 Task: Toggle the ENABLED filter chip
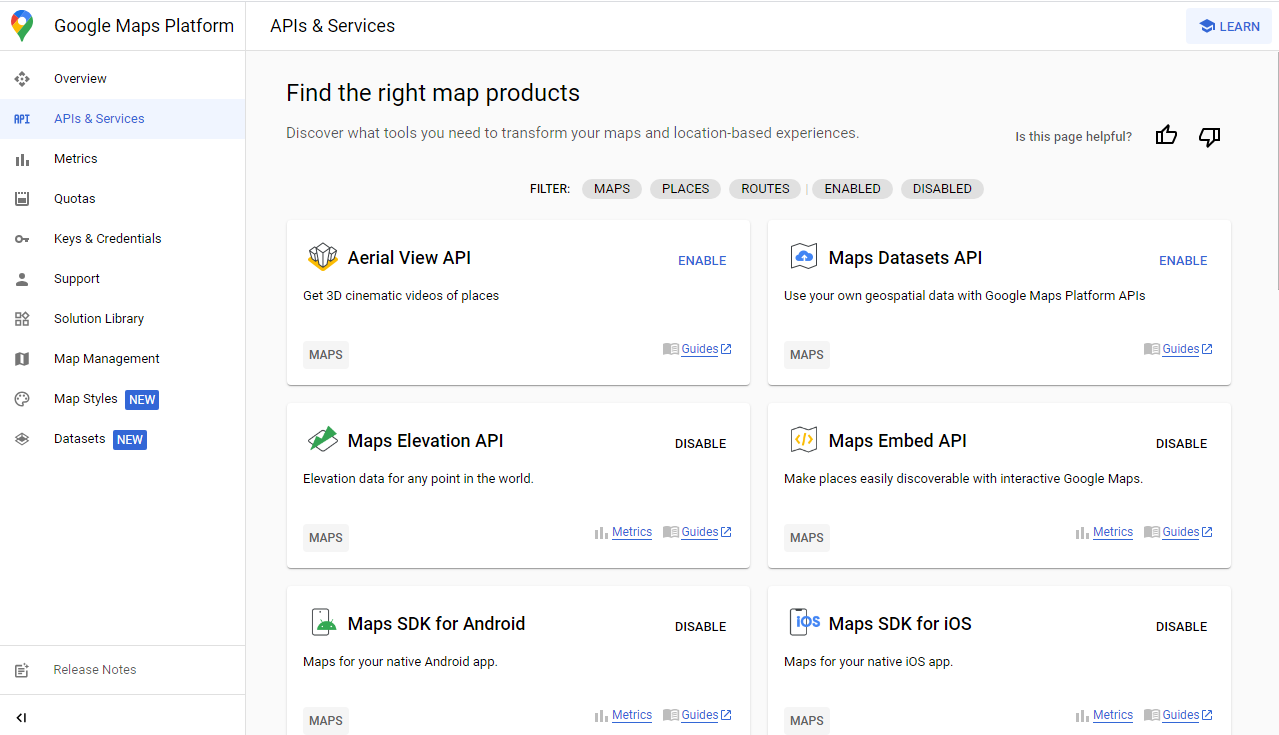point(853,189)
